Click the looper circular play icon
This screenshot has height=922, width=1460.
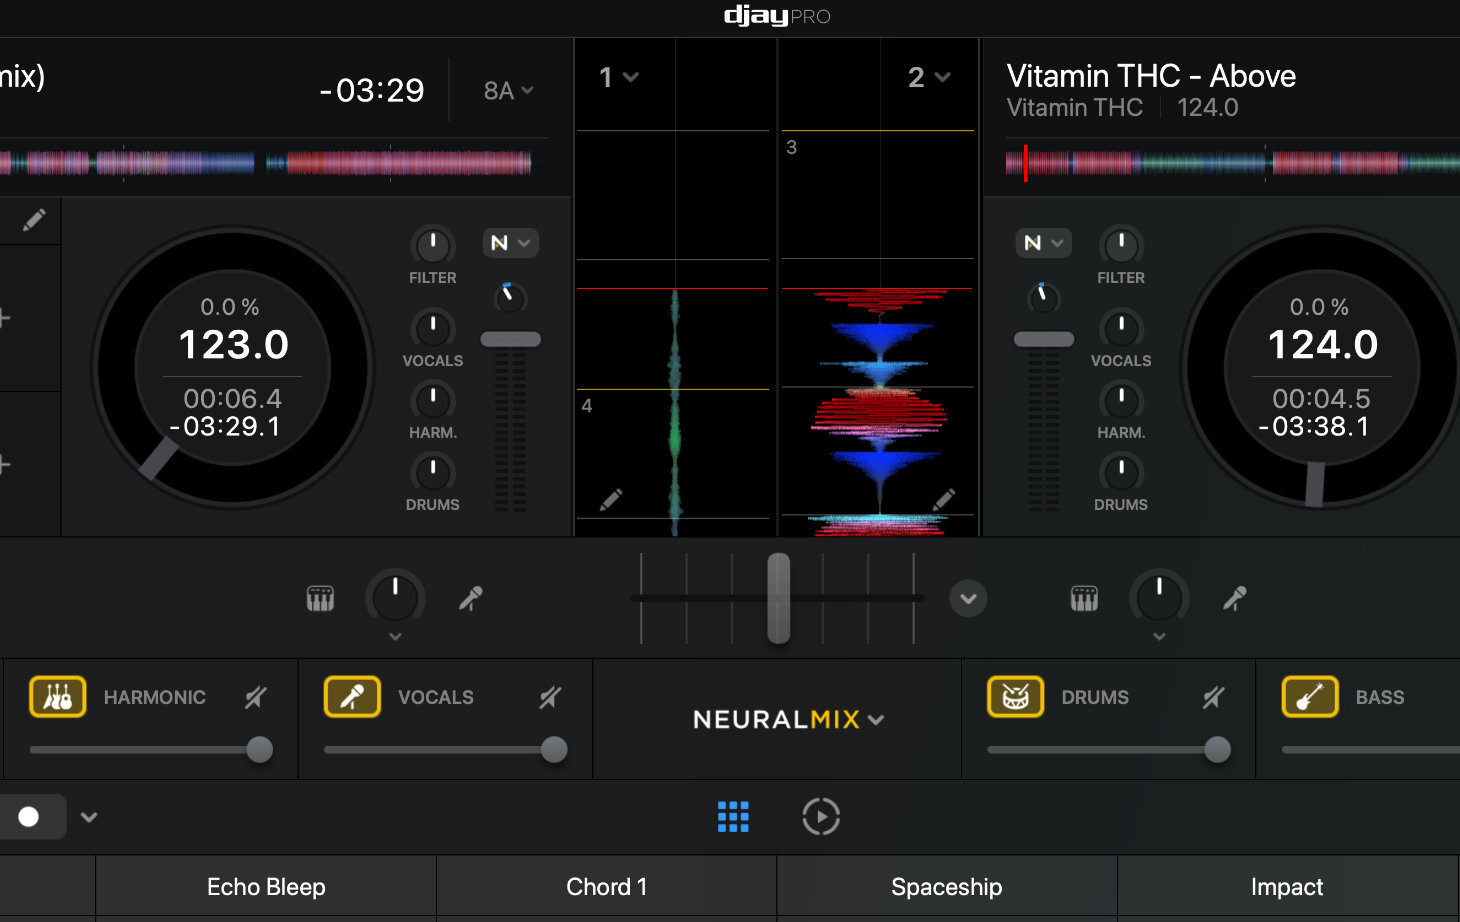[821, 817]
